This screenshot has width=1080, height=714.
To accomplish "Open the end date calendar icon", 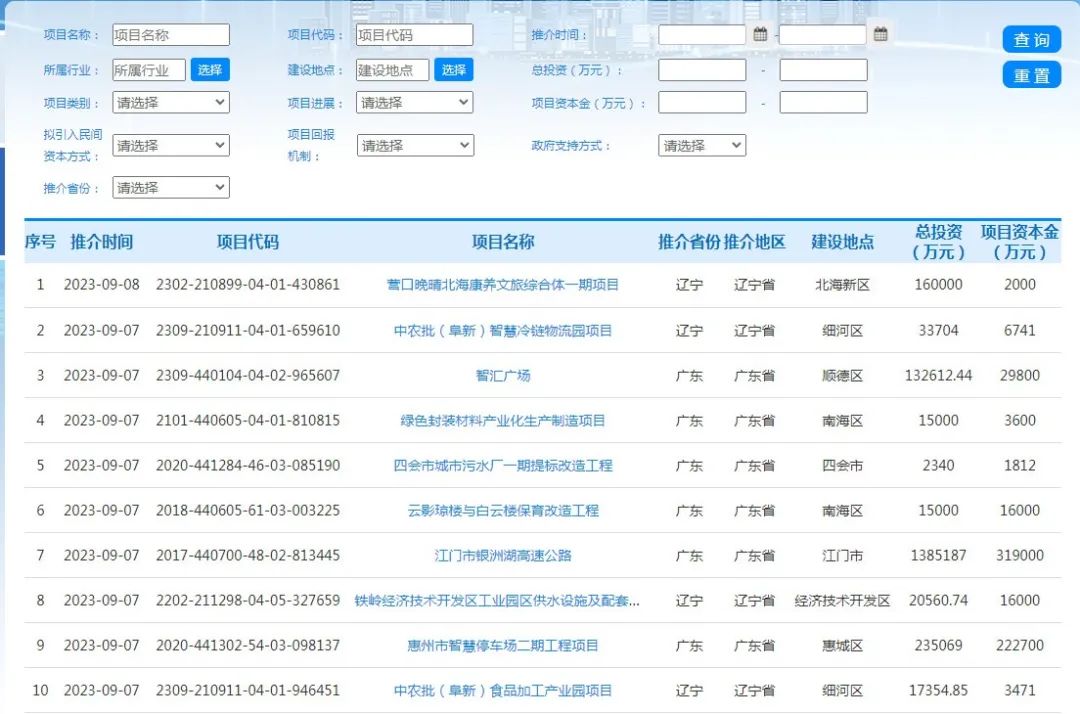I will (x=880, y=34).
